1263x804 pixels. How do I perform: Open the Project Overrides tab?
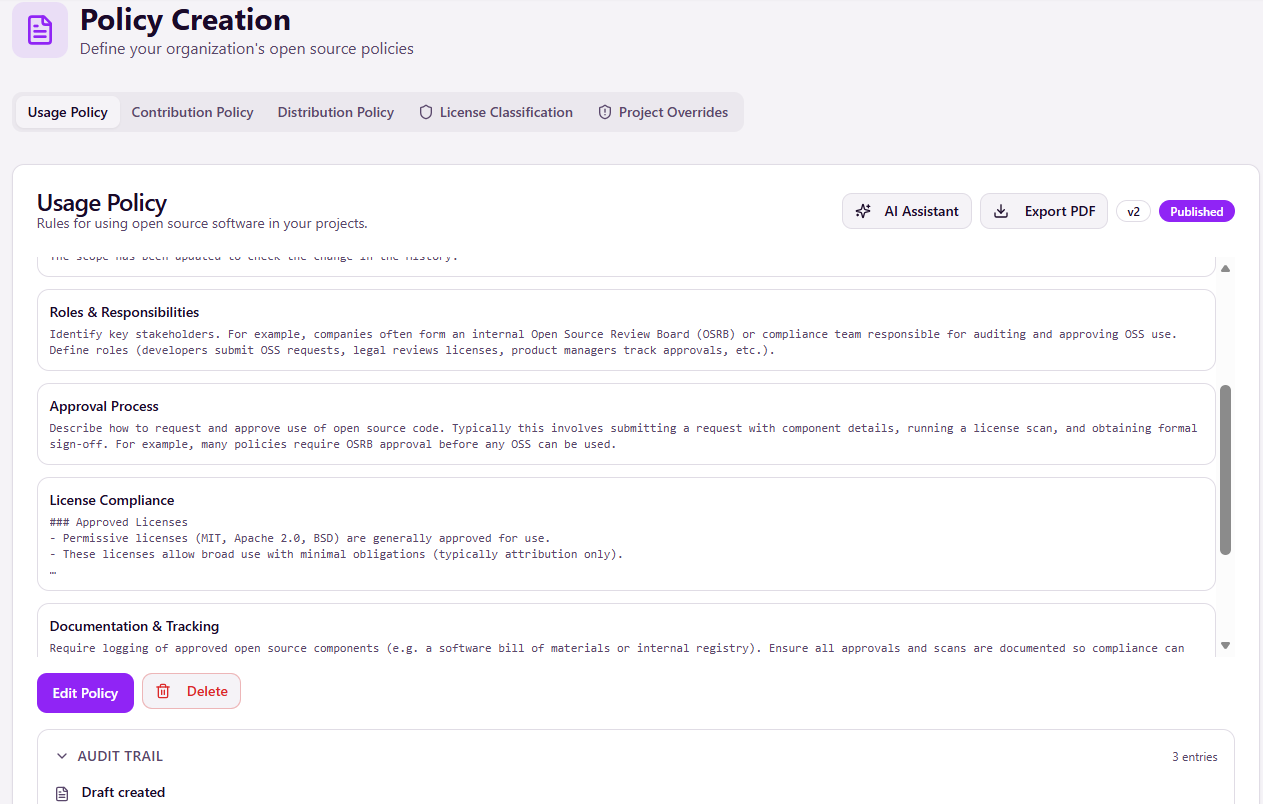[663, 112]
